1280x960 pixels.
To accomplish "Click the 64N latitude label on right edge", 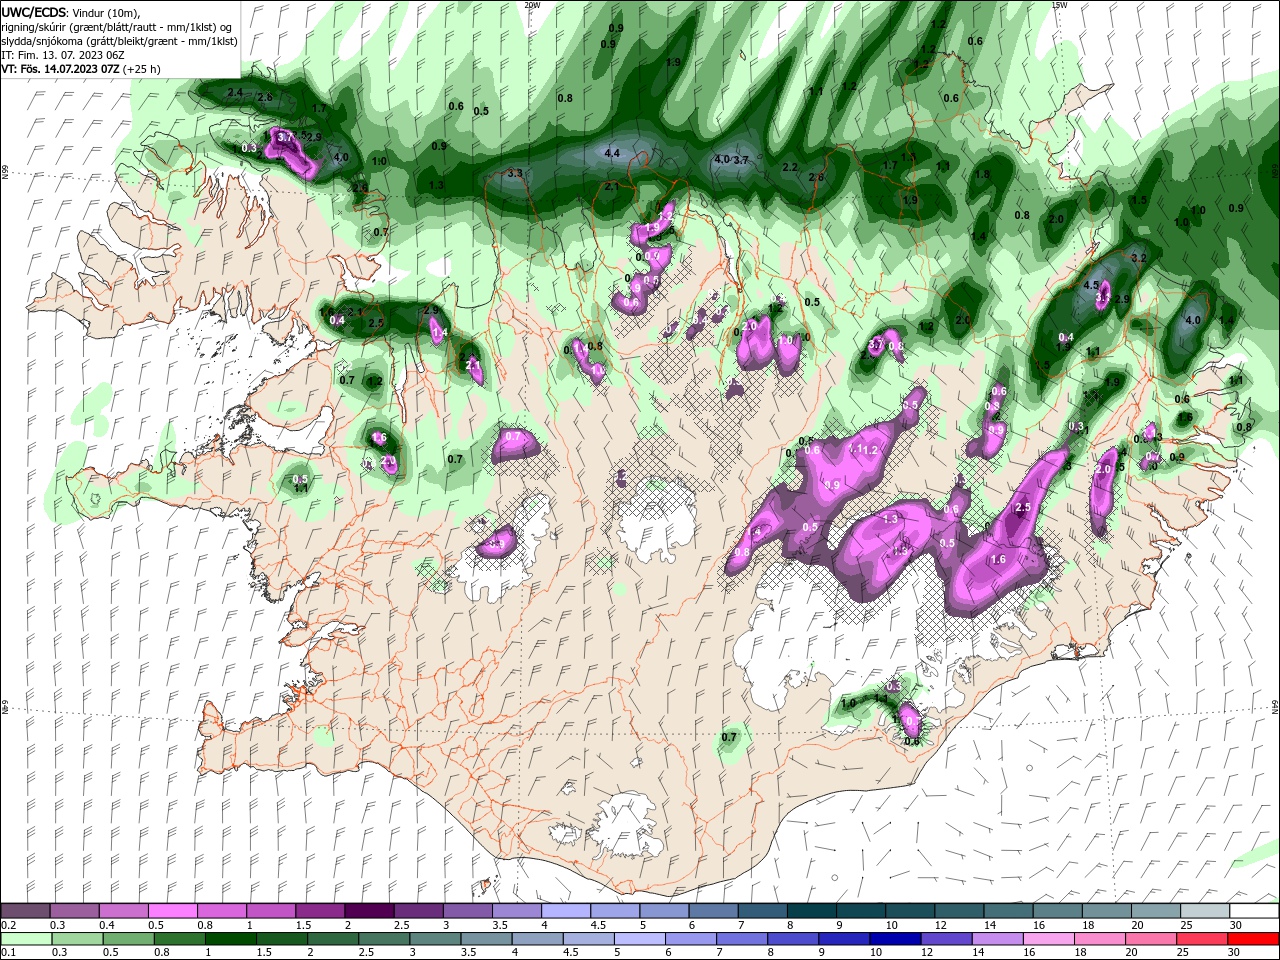I will 1275,707.
